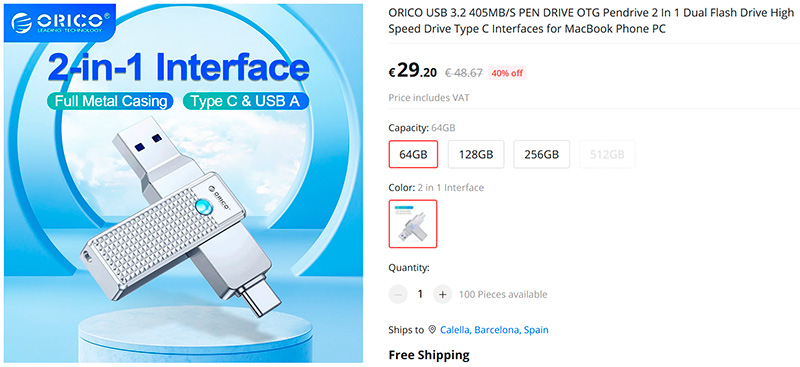Increase quantity with the plus button
Image resolution: width=800 pixels, height=367 pixels.
click(x=442, y=295)
